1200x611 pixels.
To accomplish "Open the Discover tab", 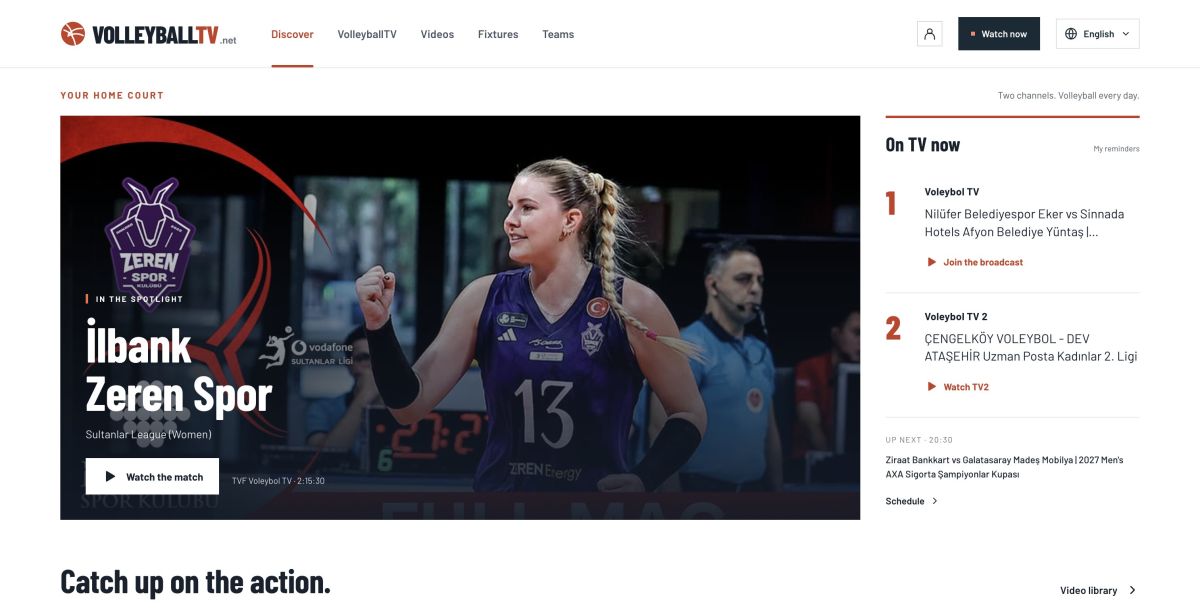I will coord(292,34).
